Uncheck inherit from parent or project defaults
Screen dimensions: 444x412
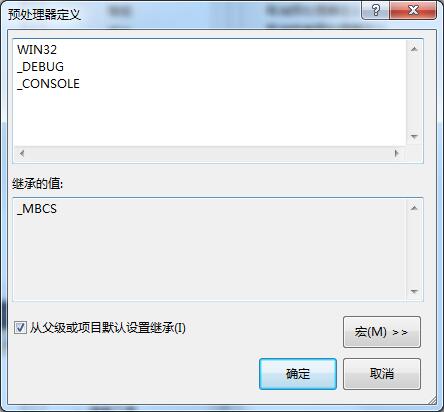click(x=20, y=328)
